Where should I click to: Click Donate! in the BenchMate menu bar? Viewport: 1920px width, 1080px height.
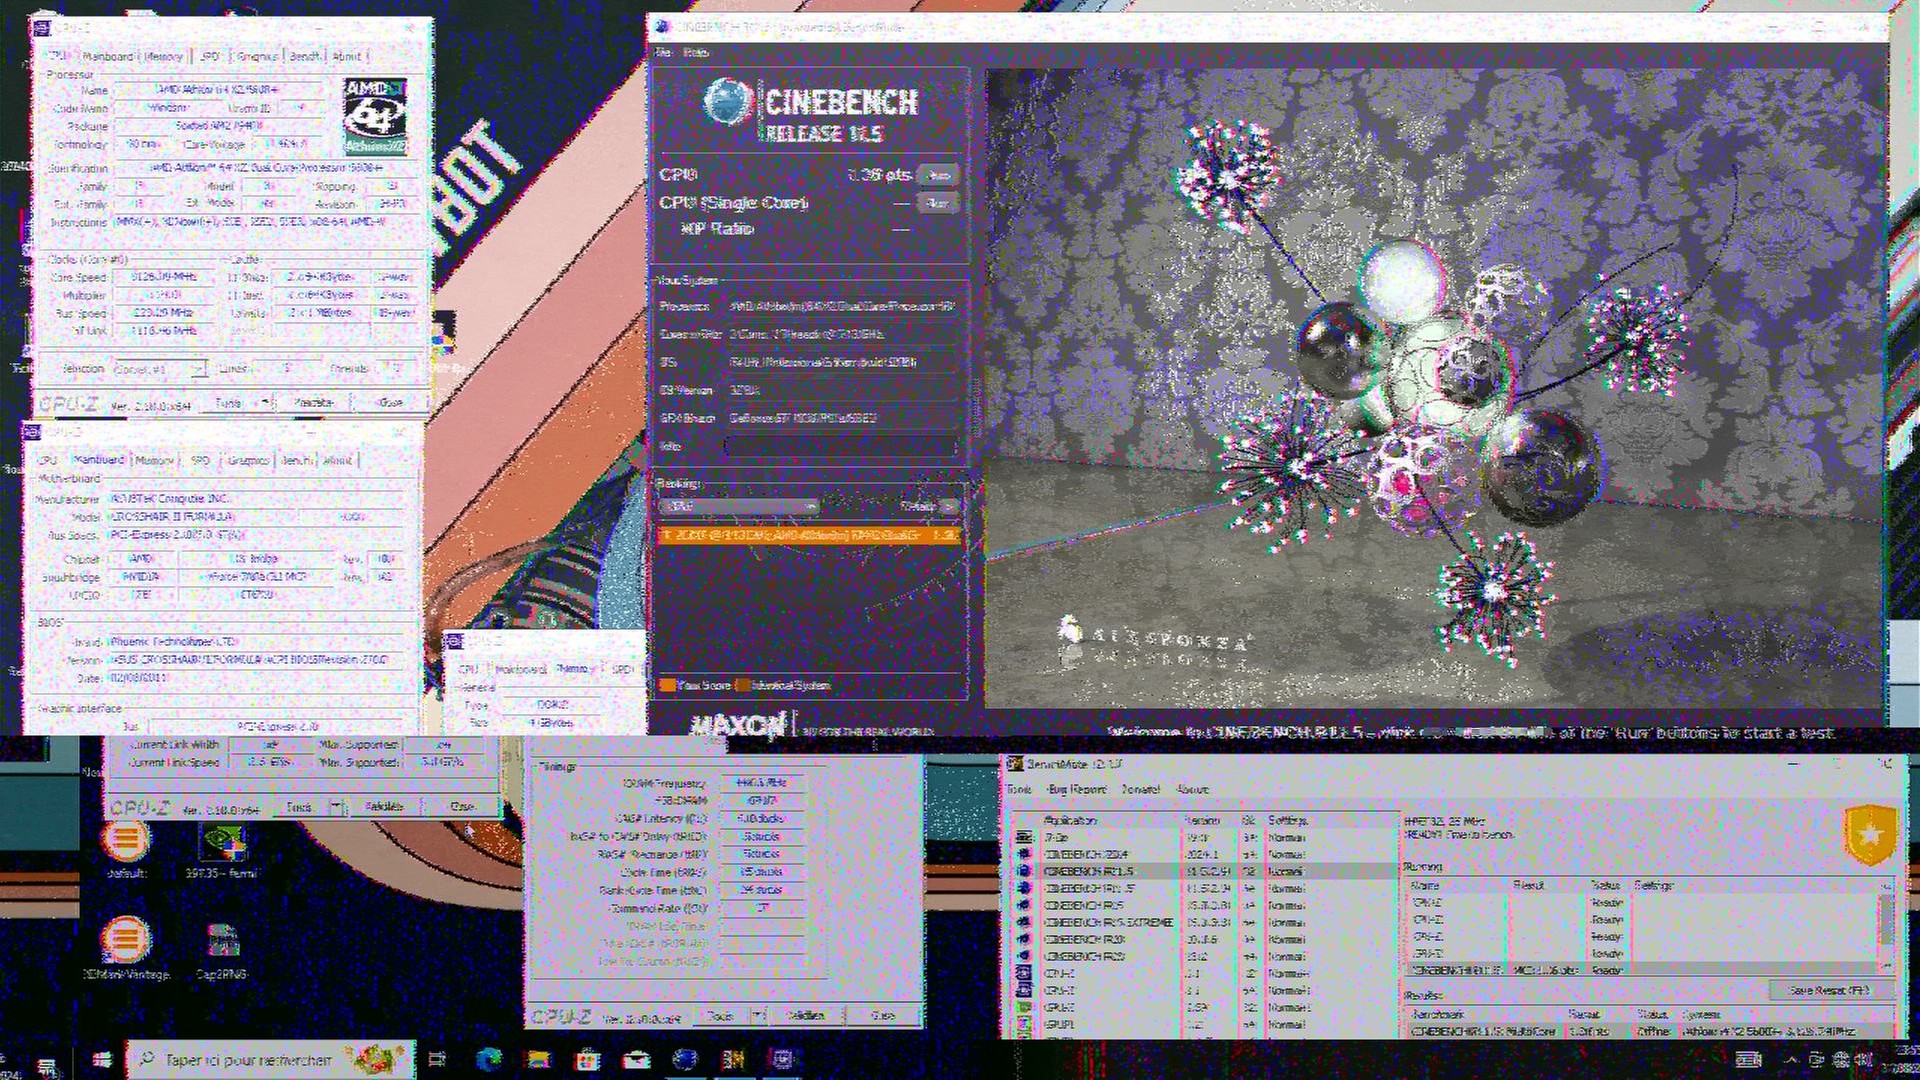(x=1141, y=789)
